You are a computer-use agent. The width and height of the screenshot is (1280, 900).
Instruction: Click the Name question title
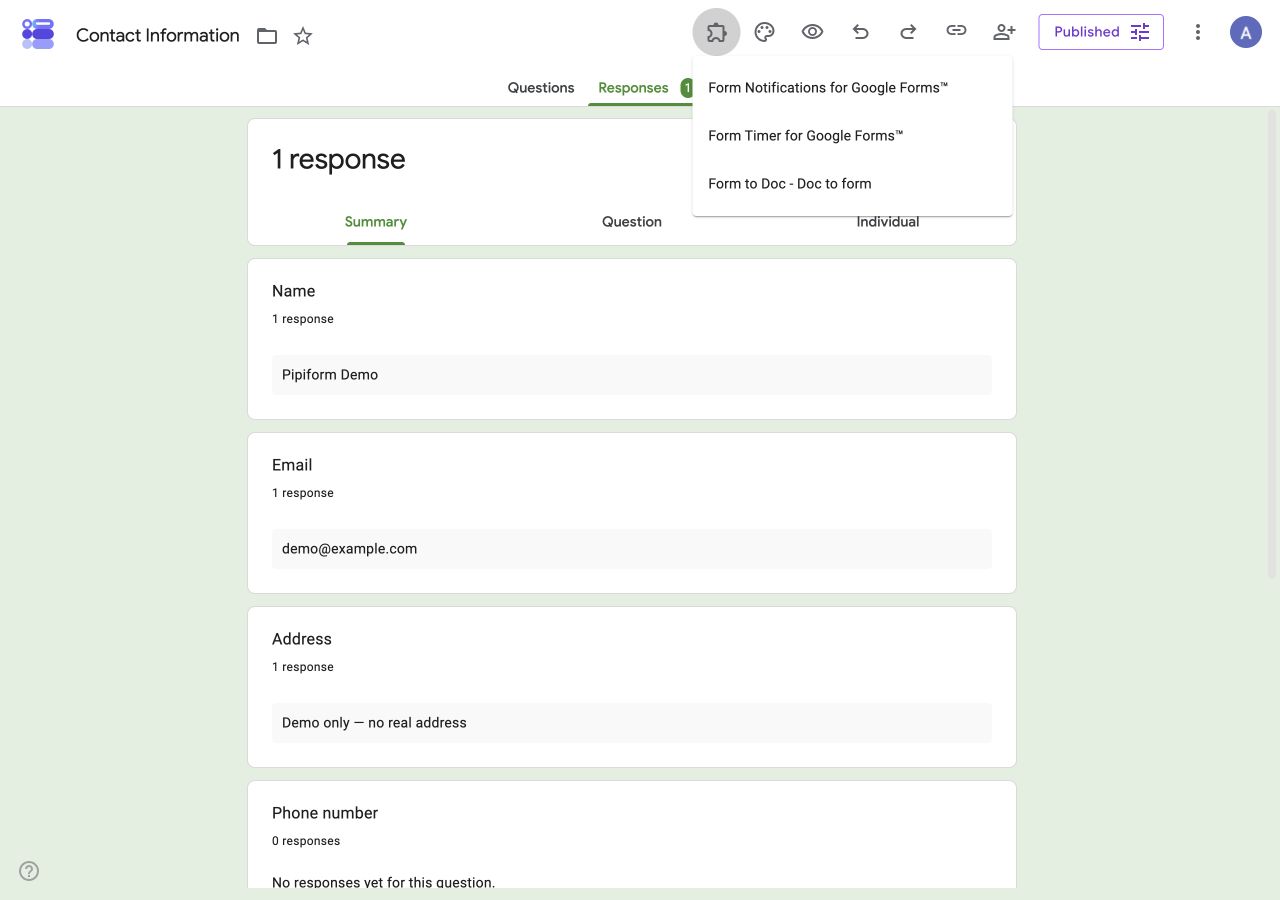[294, 291]
